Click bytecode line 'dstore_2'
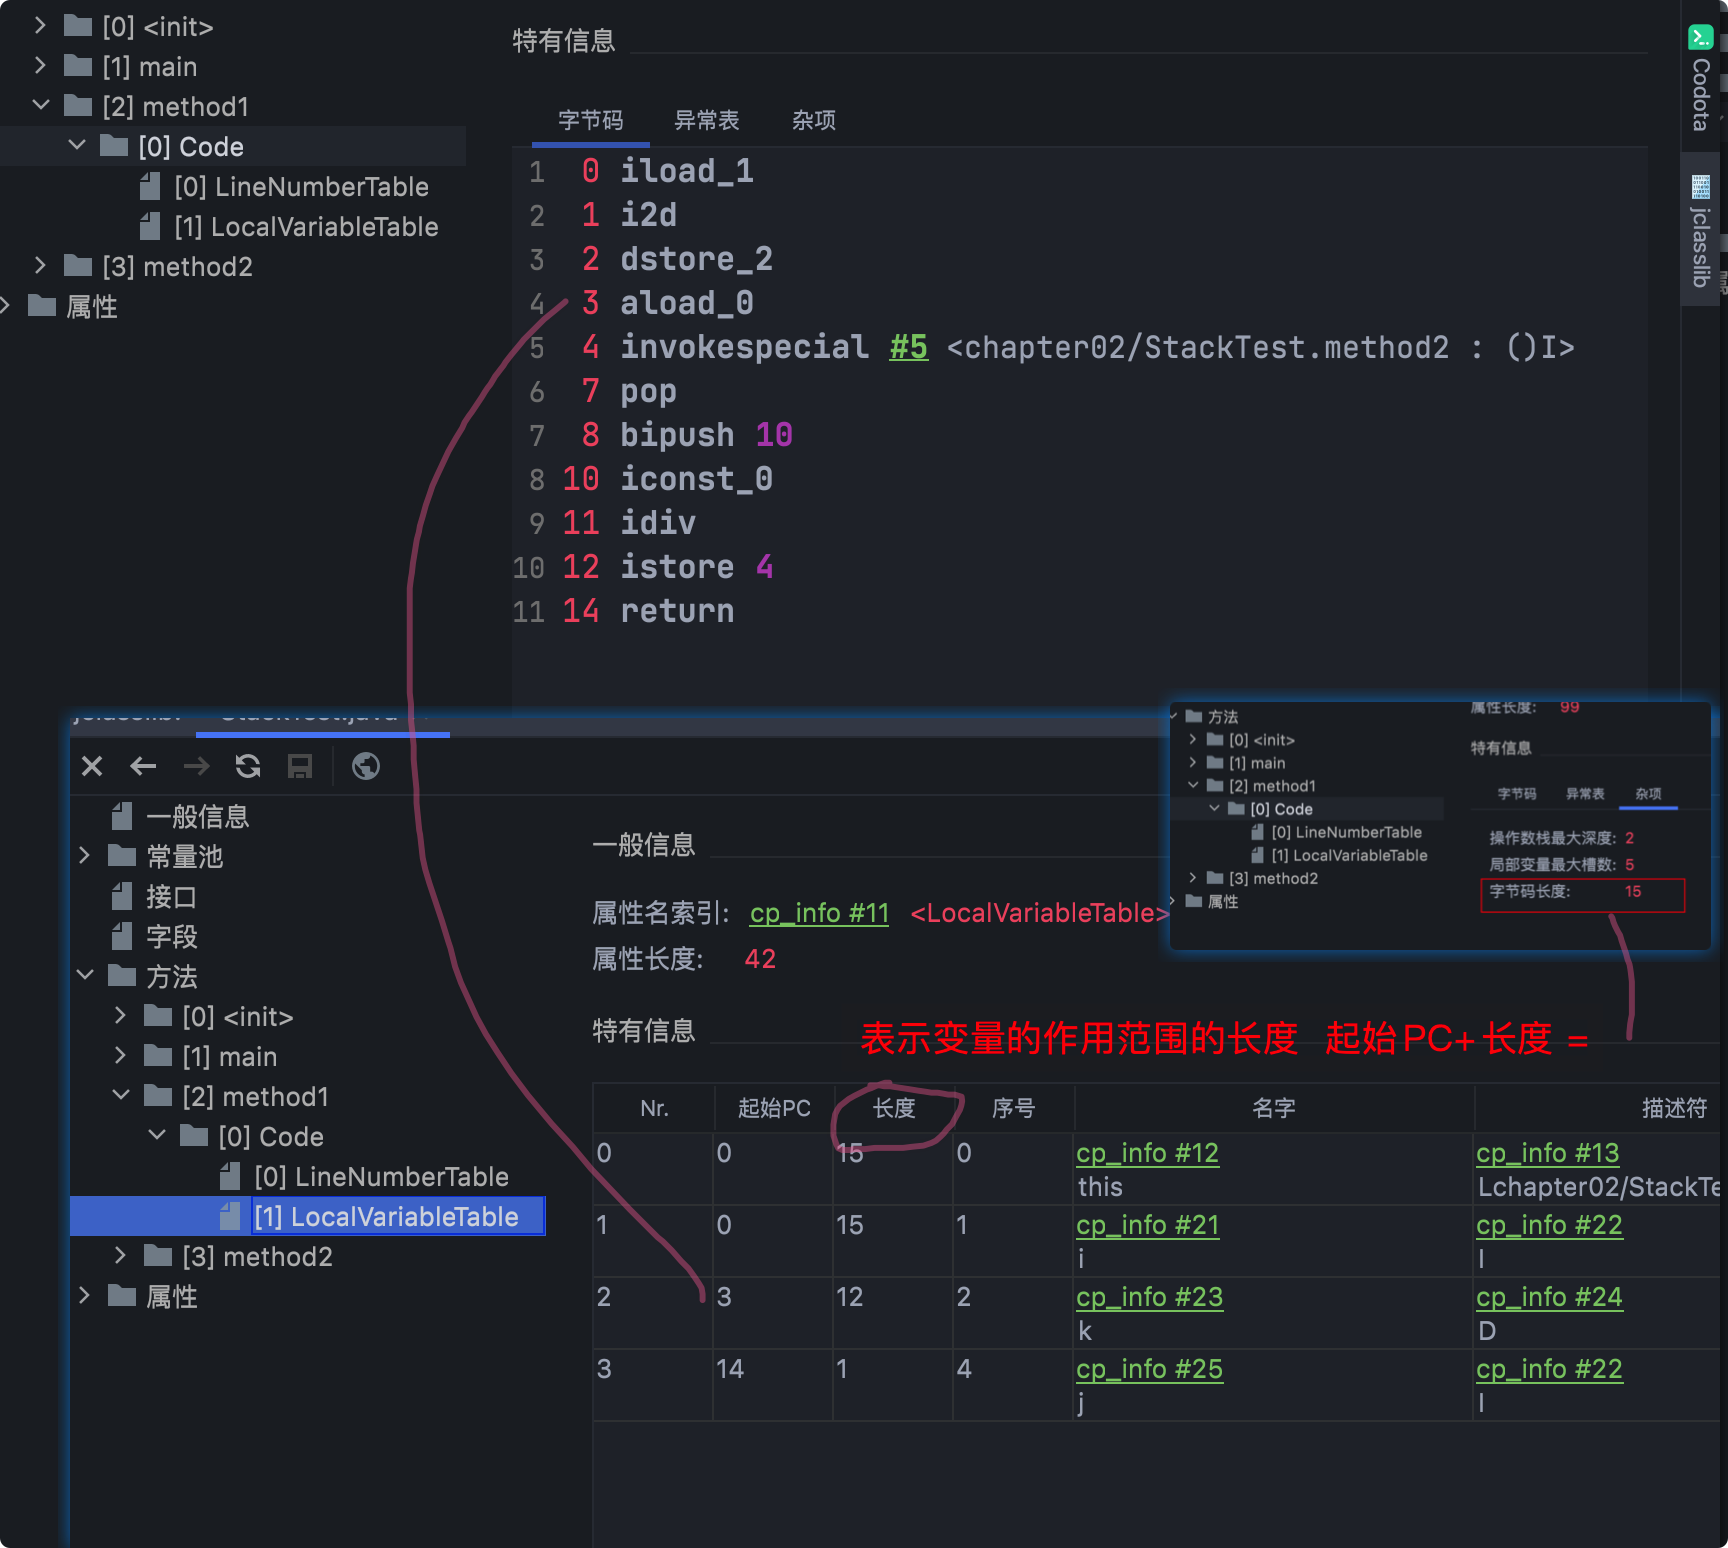The height and width of the screenshot is (1548, 1728). click(x=696, y=259)
